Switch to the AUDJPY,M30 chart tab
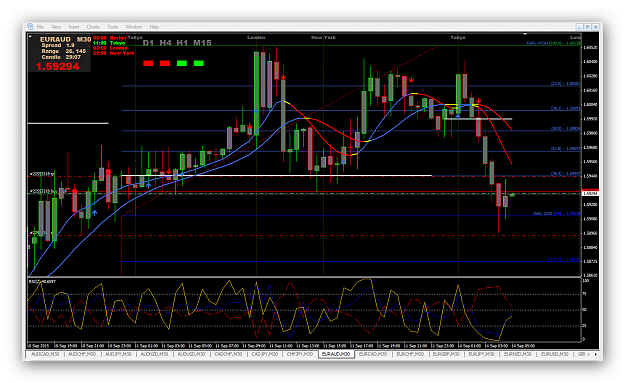This screenshot has width=625, height=383. 118,354
